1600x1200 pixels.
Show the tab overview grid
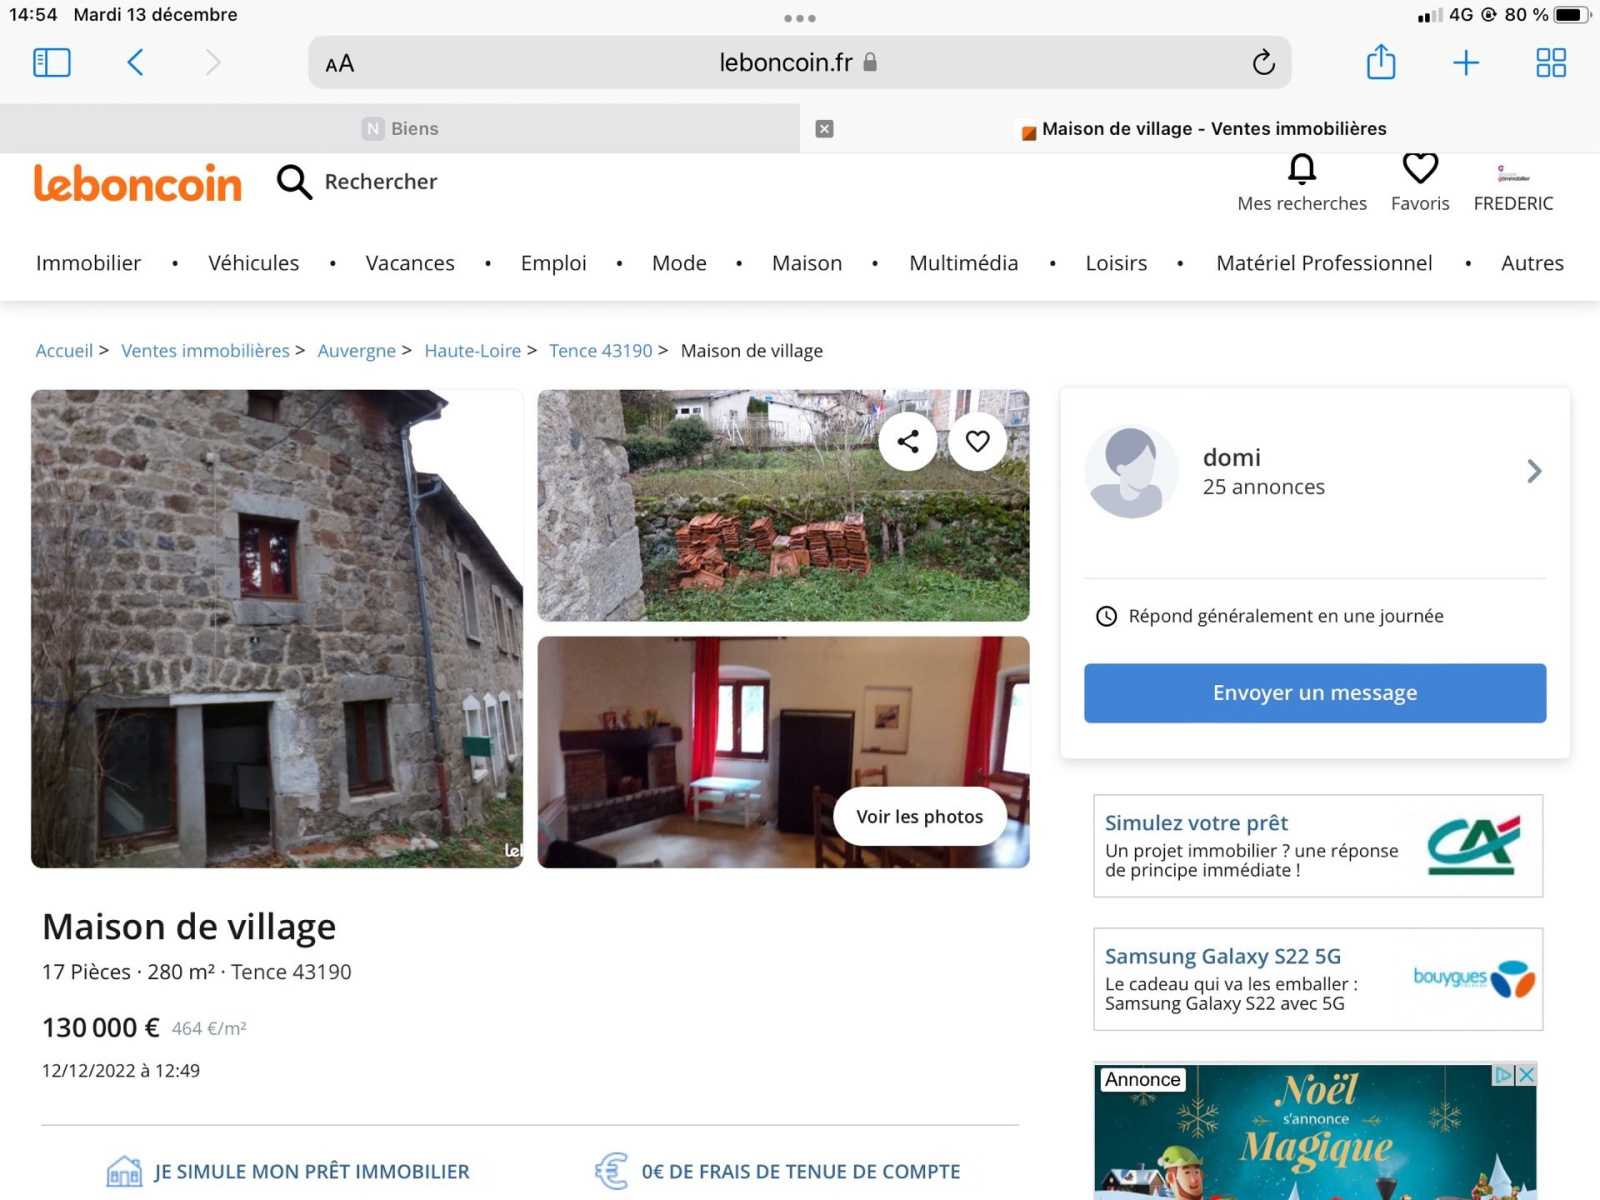click(1550, 63)
